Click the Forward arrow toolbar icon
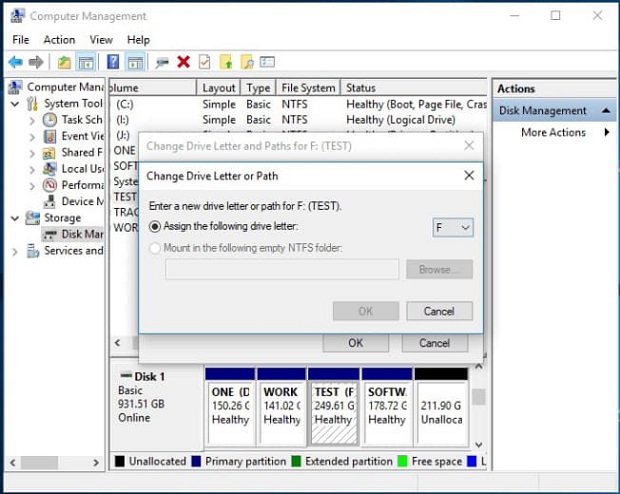This screenshot has height=494, width=620. click(x=36, y=62)
